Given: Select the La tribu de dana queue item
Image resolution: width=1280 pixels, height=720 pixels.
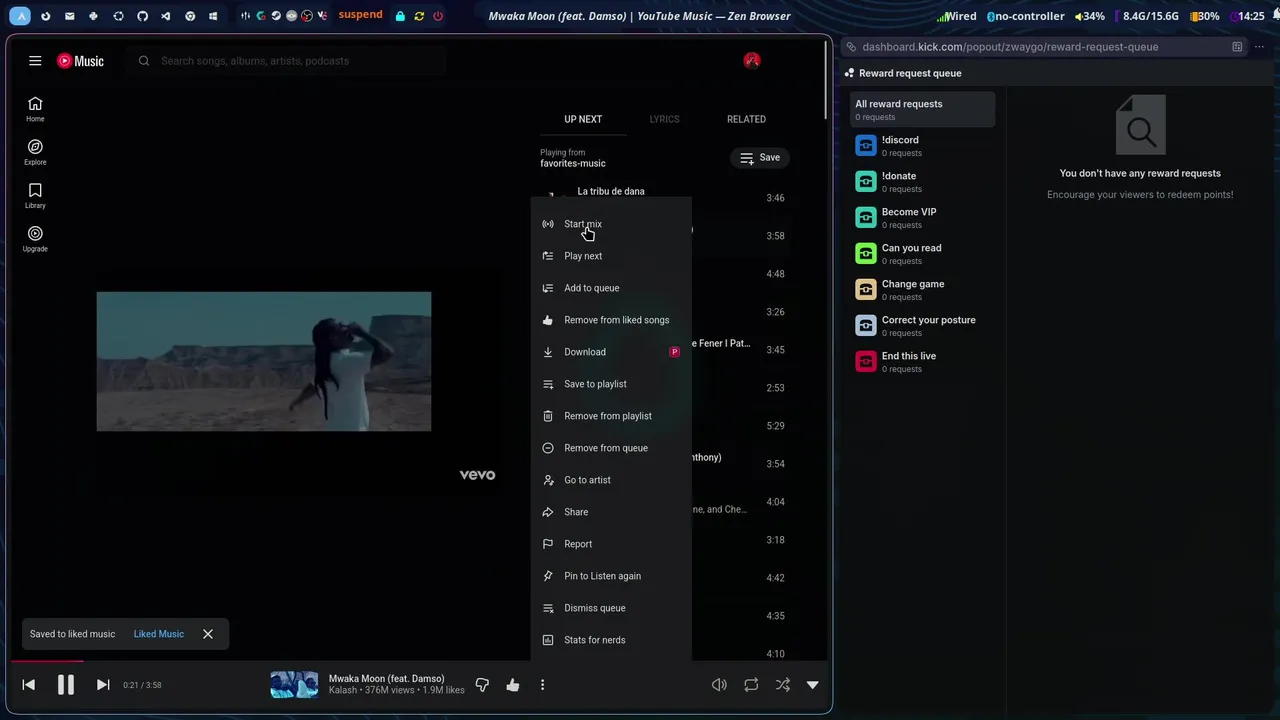Looking at the screenshot, I should click(x=611, y=191).
